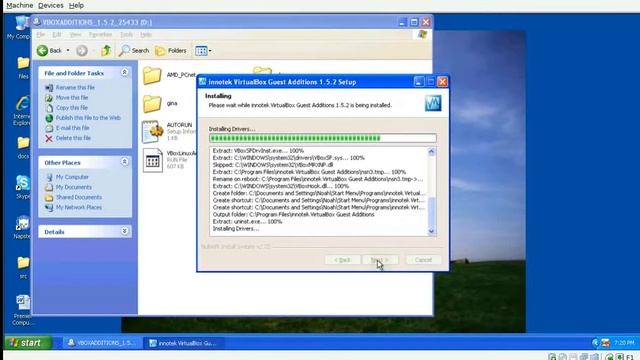Open the Devices menu
This screenshot has width=640, height=360.
click(51, 5)
